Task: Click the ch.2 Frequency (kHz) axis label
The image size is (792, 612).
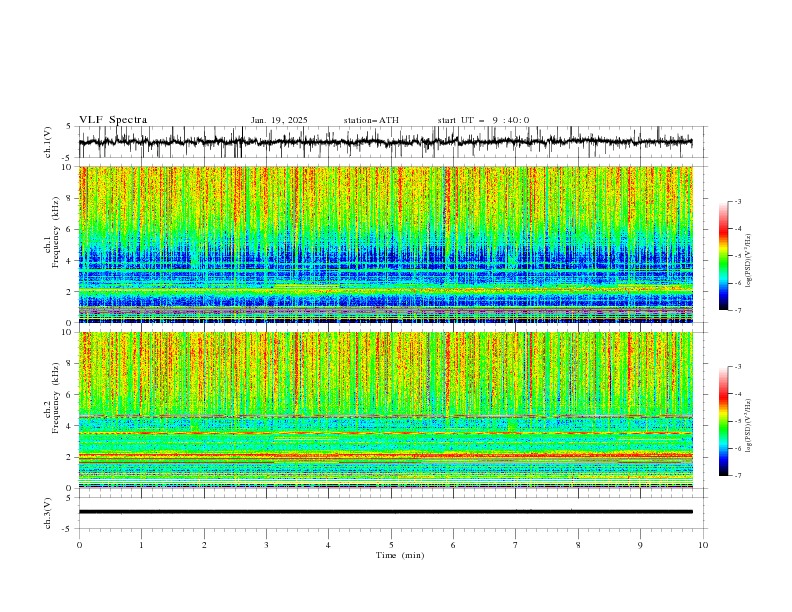Action: (x=53, y=398)
